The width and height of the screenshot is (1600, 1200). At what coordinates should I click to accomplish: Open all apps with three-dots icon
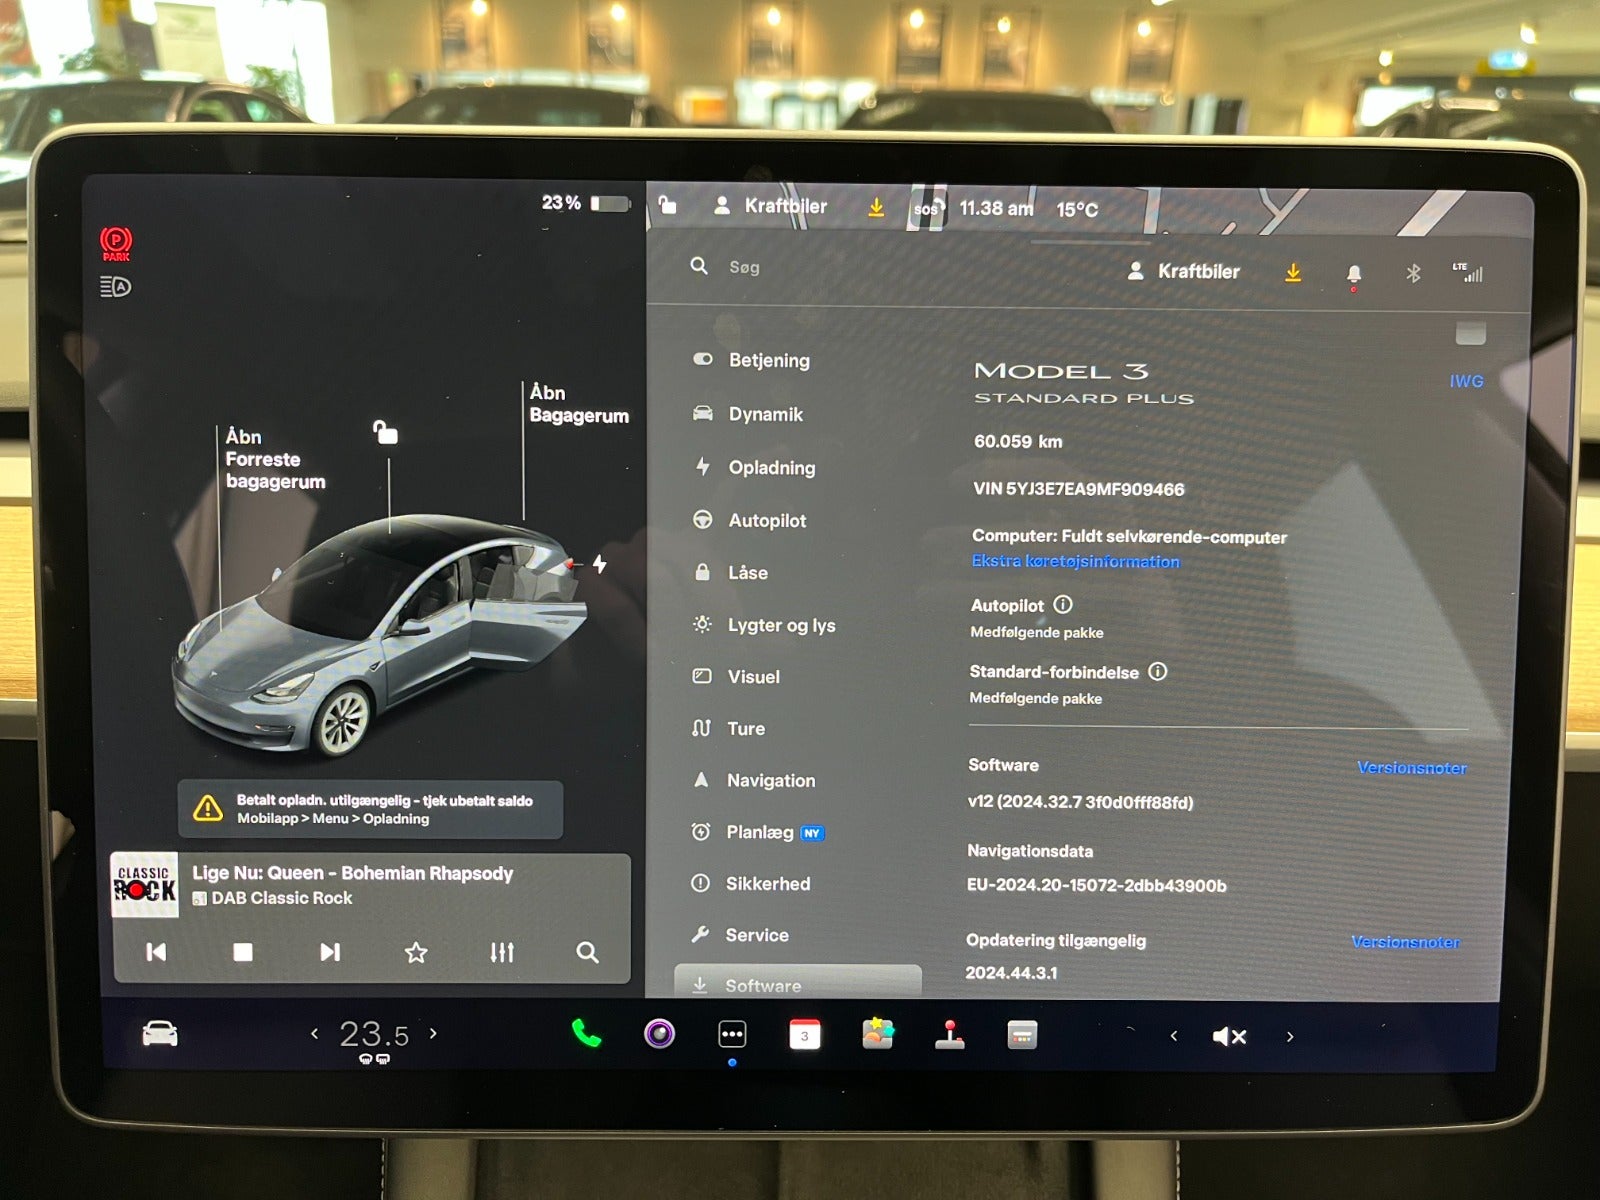coord(732,1034)
